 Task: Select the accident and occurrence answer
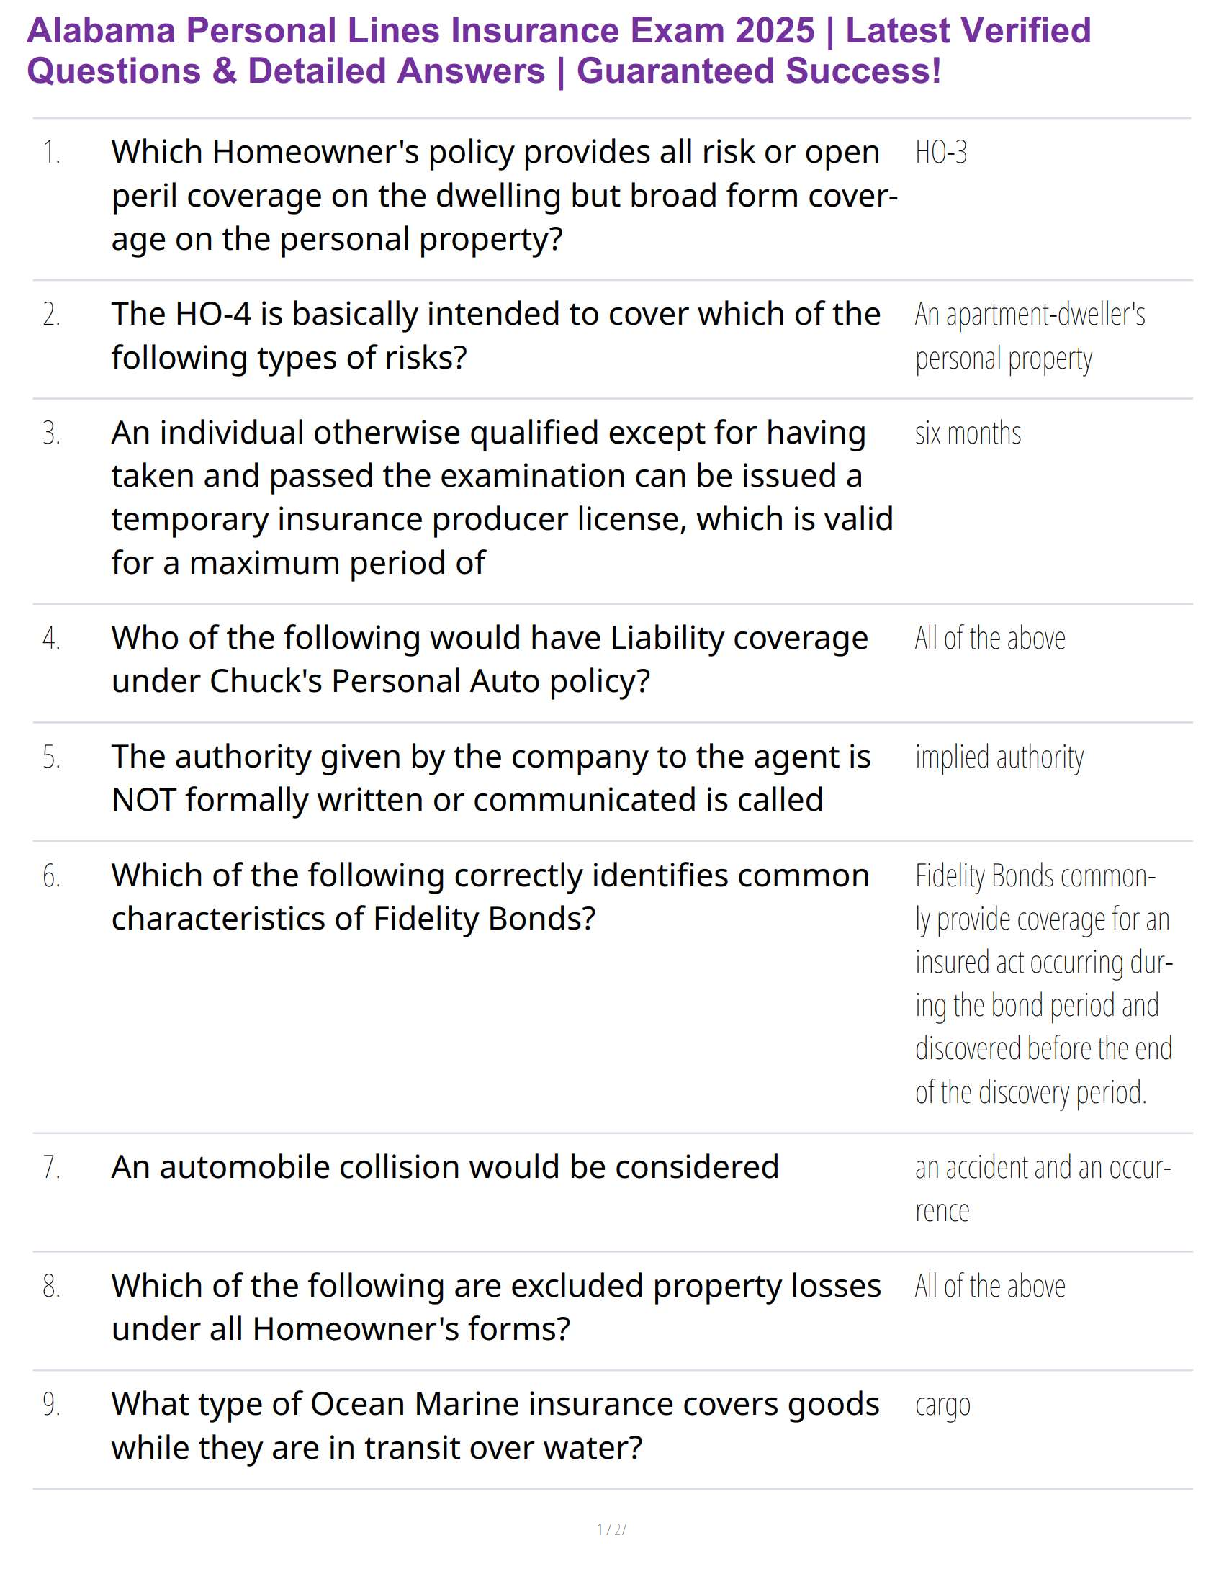[x=1042, y=1189]
